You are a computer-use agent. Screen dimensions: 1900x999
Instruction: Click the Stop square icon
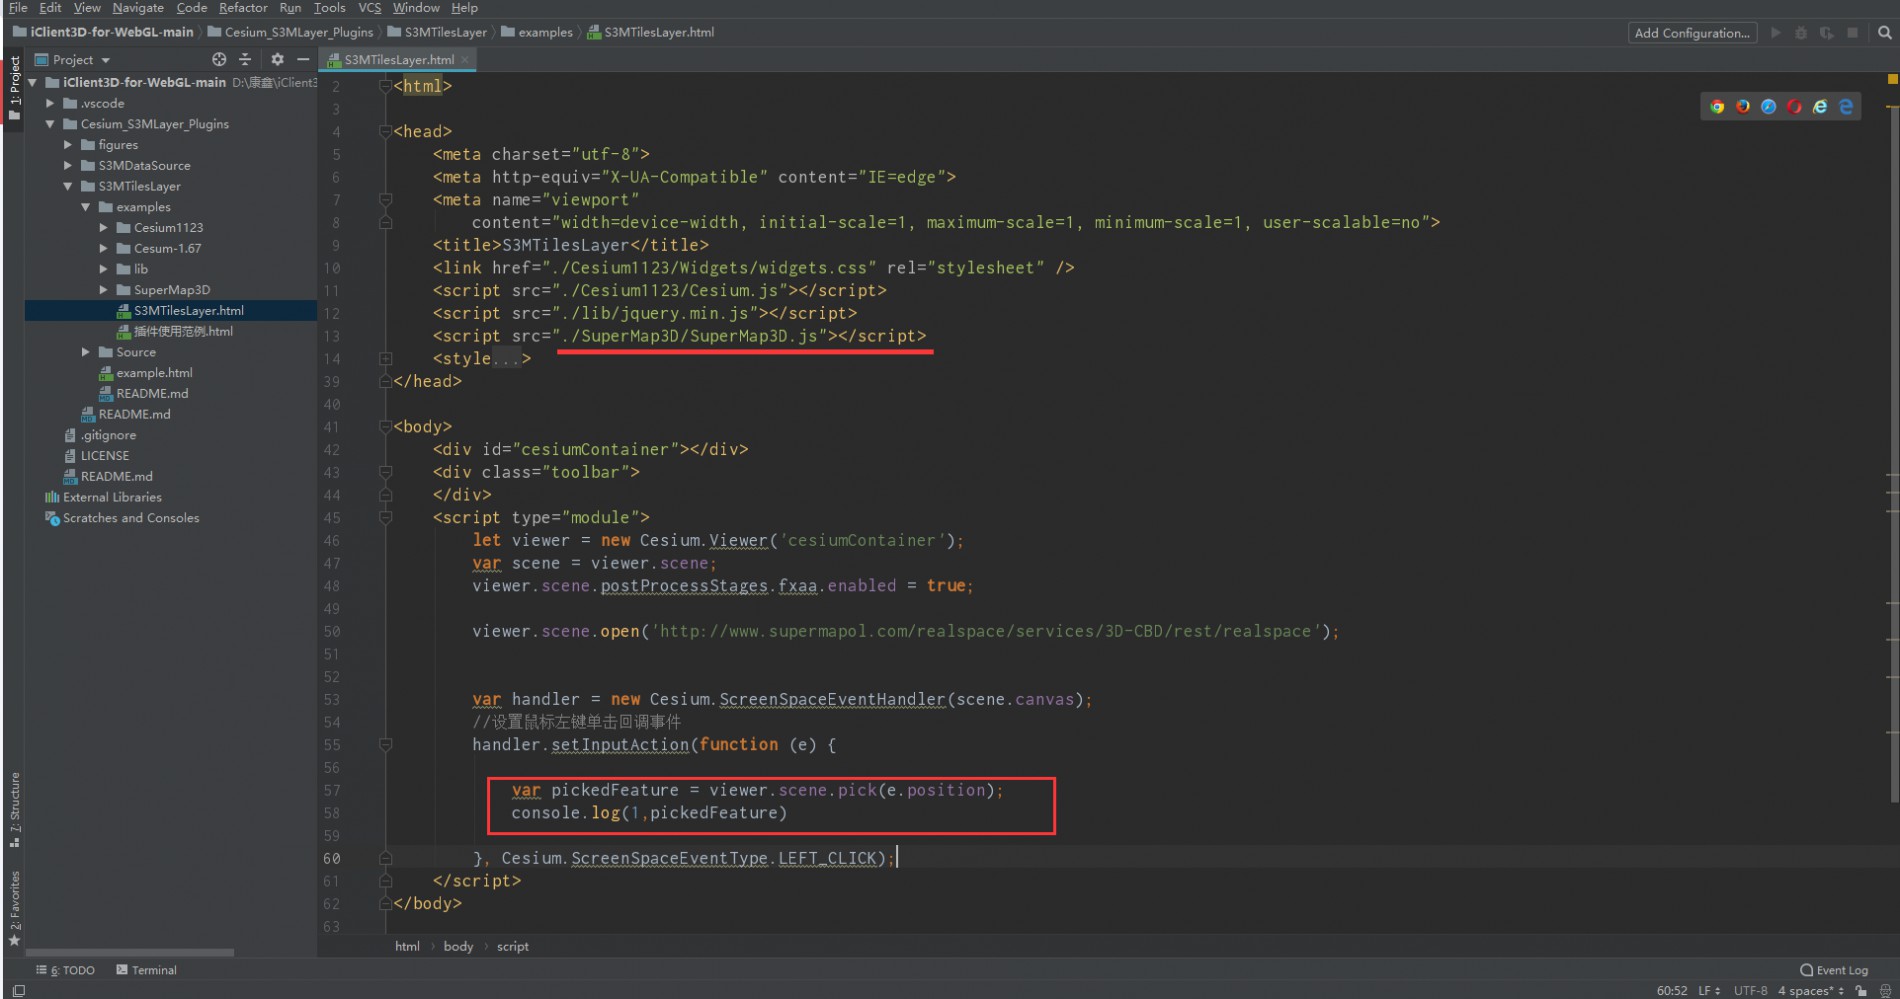point(1852,33)
